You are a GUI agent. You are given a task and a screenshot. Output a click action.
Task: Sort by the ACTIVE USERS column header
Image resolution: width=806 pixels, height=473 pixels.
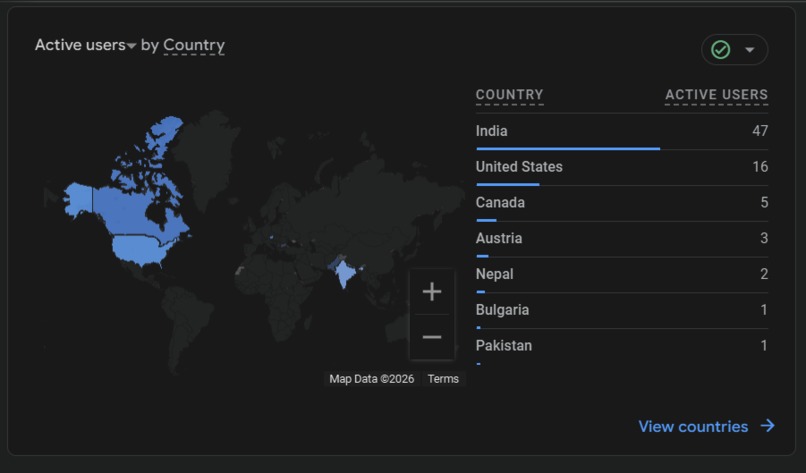pos(716,95)
